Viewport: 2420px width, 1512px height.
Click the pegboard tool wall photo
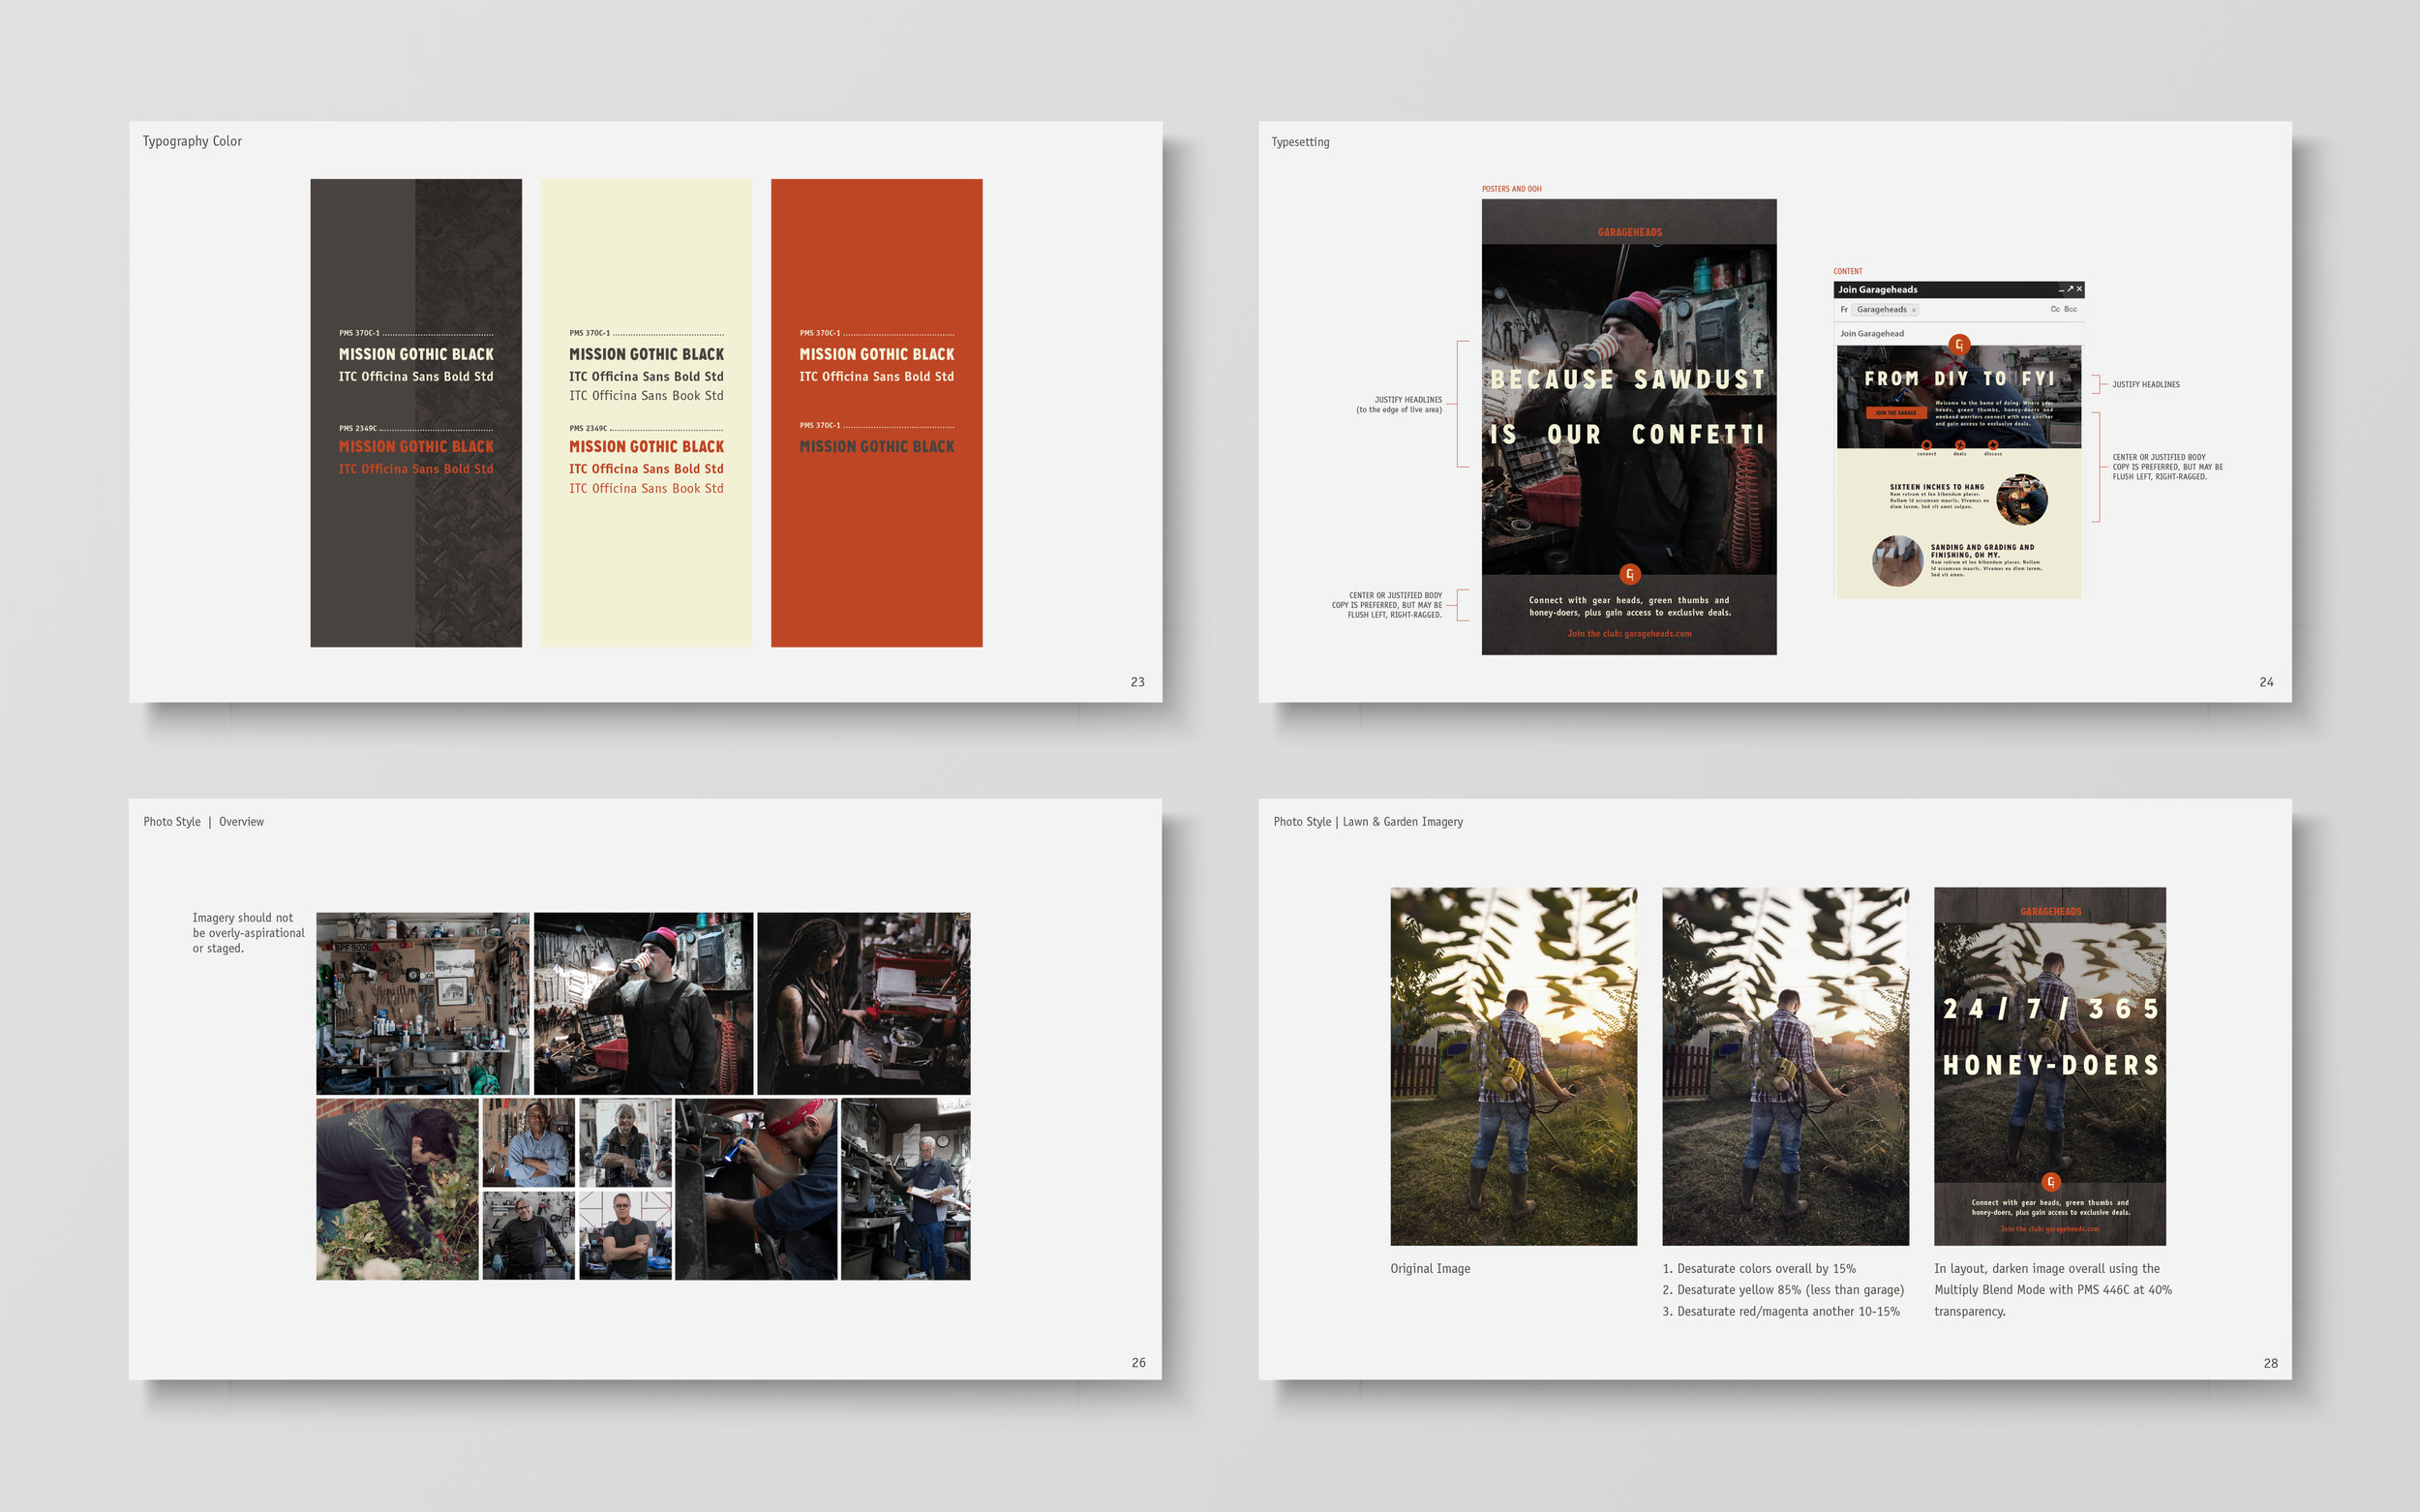coord(423,1003)
